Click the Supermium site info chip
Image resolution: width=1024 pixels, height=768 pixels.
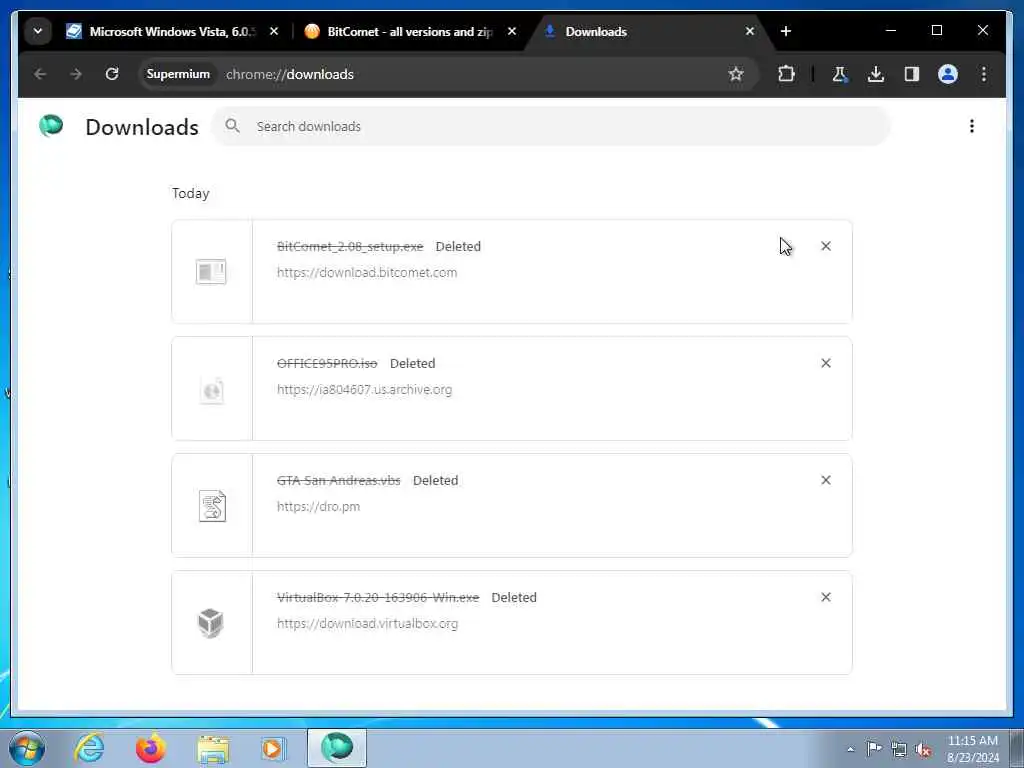(178, 74)
